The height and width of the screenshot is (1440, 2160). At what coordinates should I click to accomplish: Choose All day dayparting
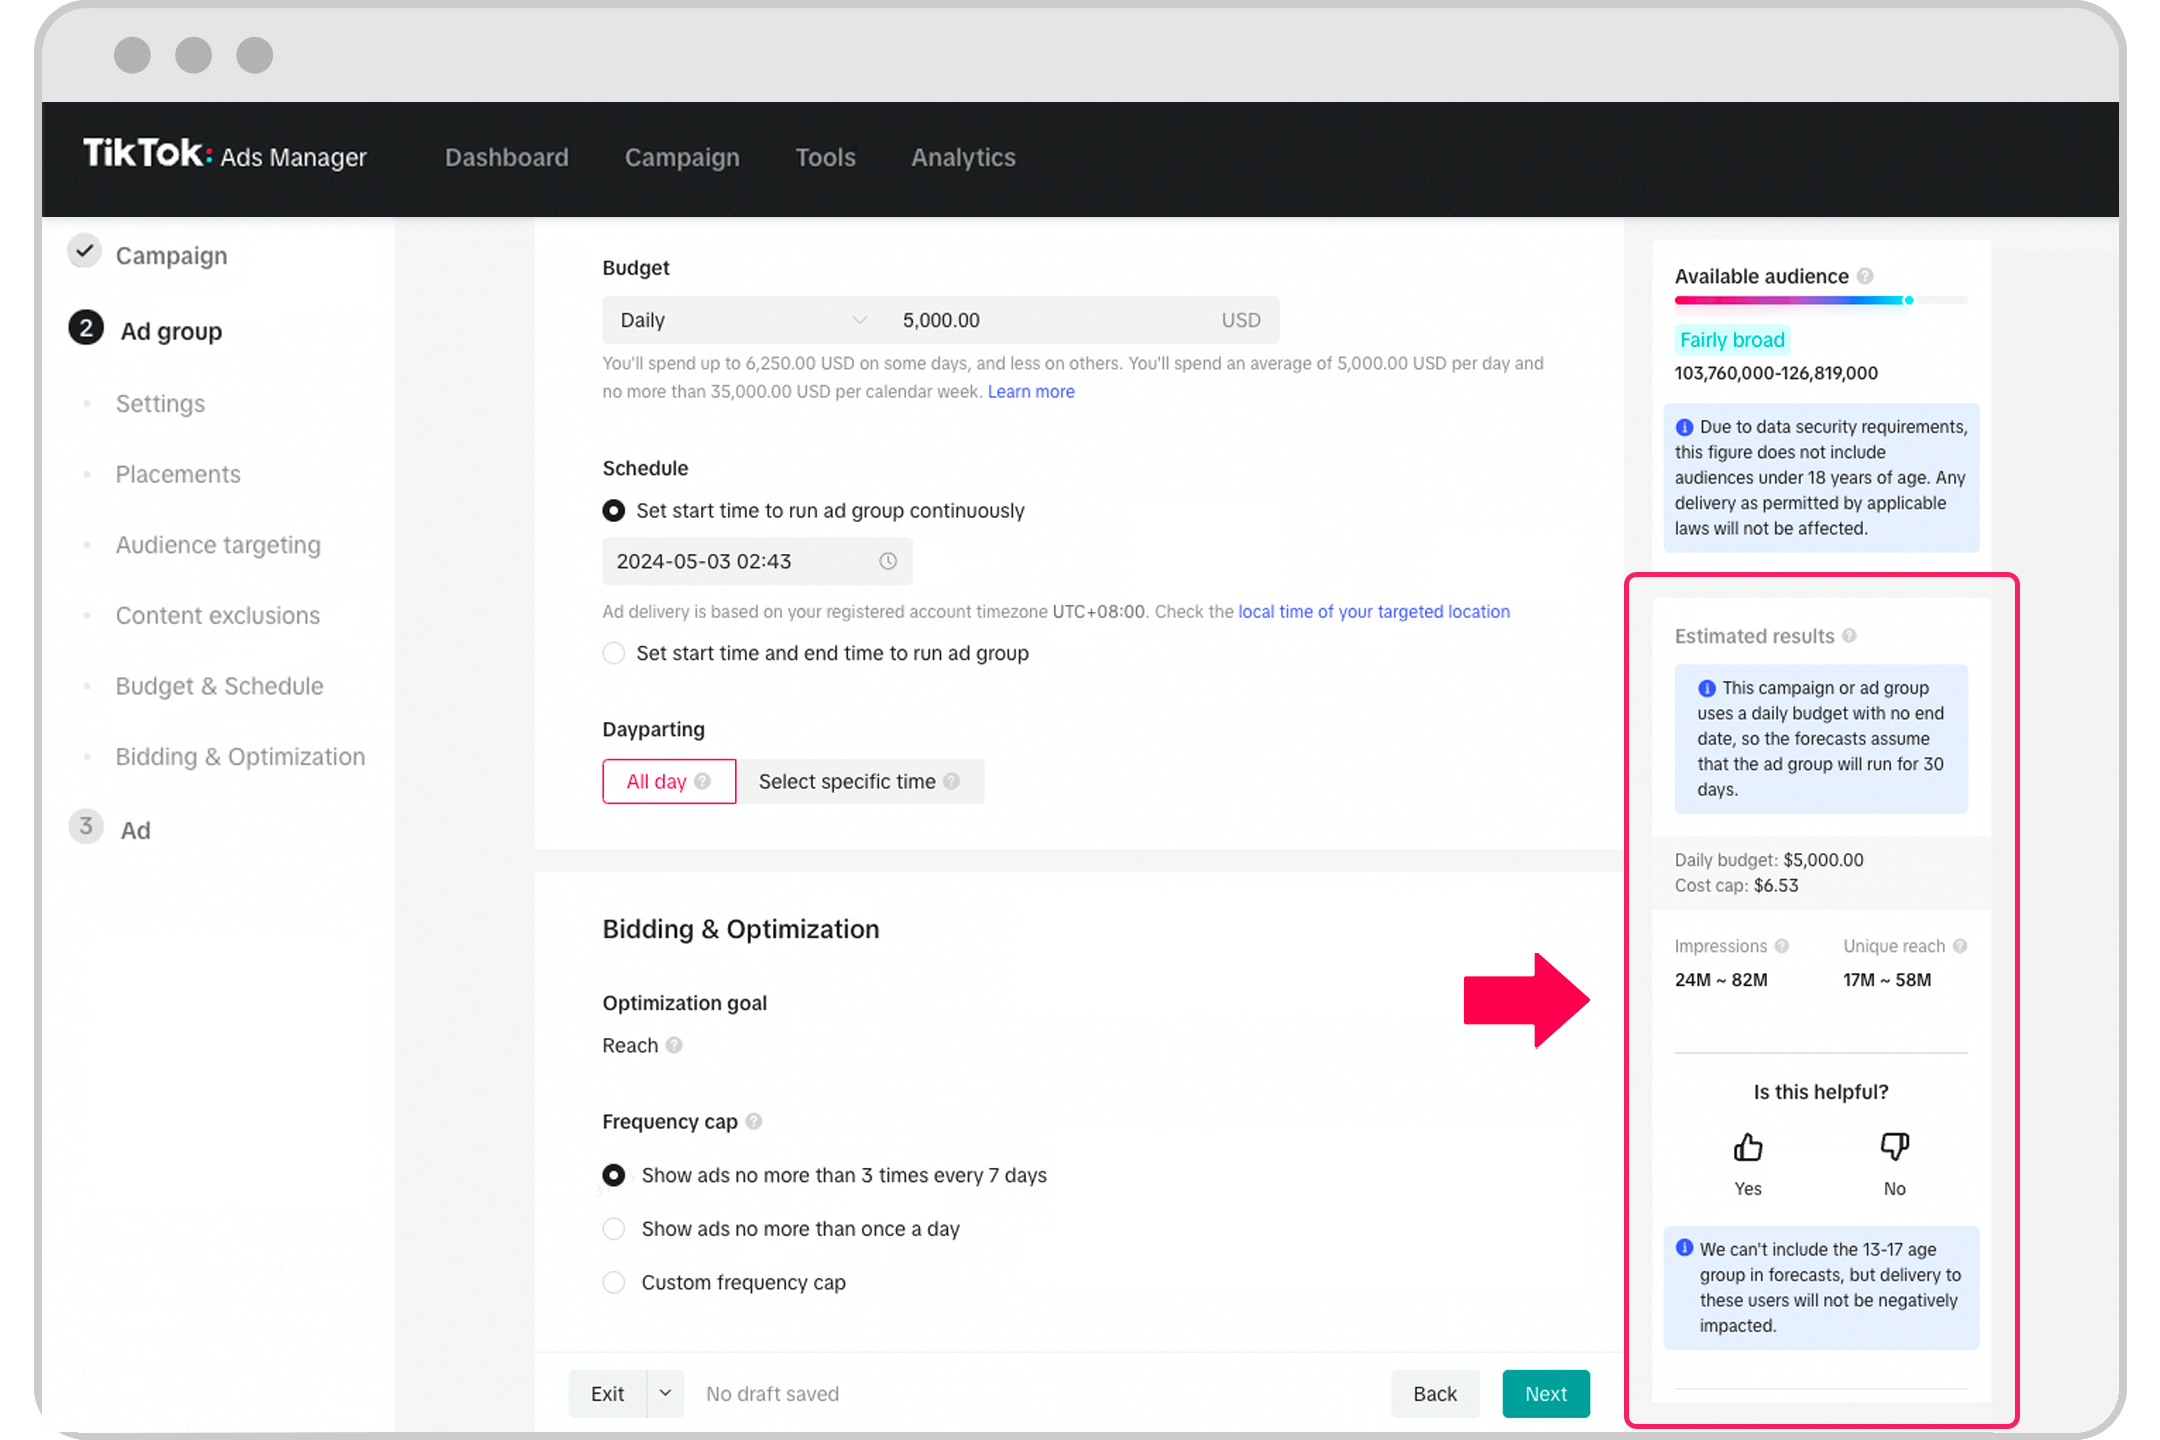point(669,781)
